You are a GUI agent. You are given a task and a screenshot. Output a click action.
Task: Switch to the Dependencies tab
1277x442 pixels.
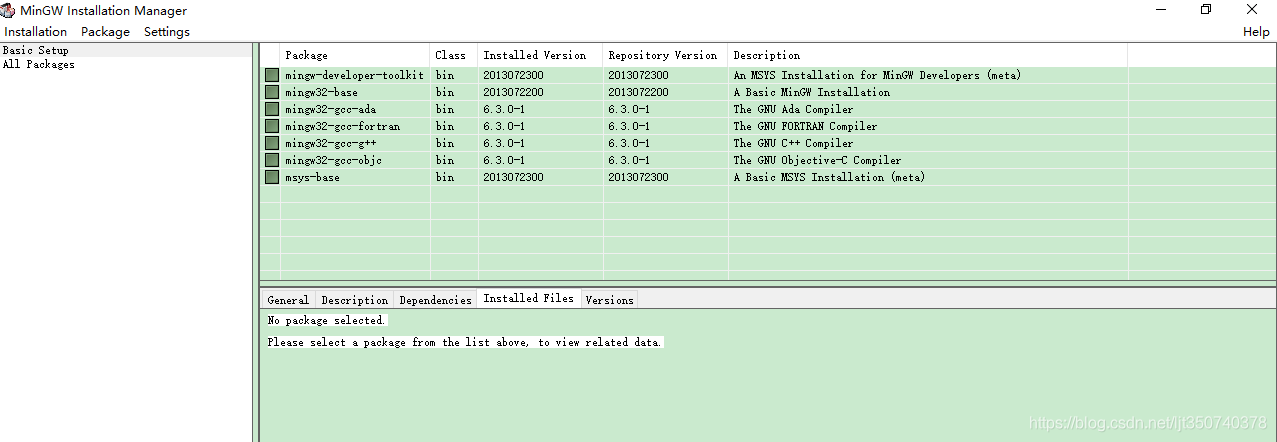click(435, 300)
